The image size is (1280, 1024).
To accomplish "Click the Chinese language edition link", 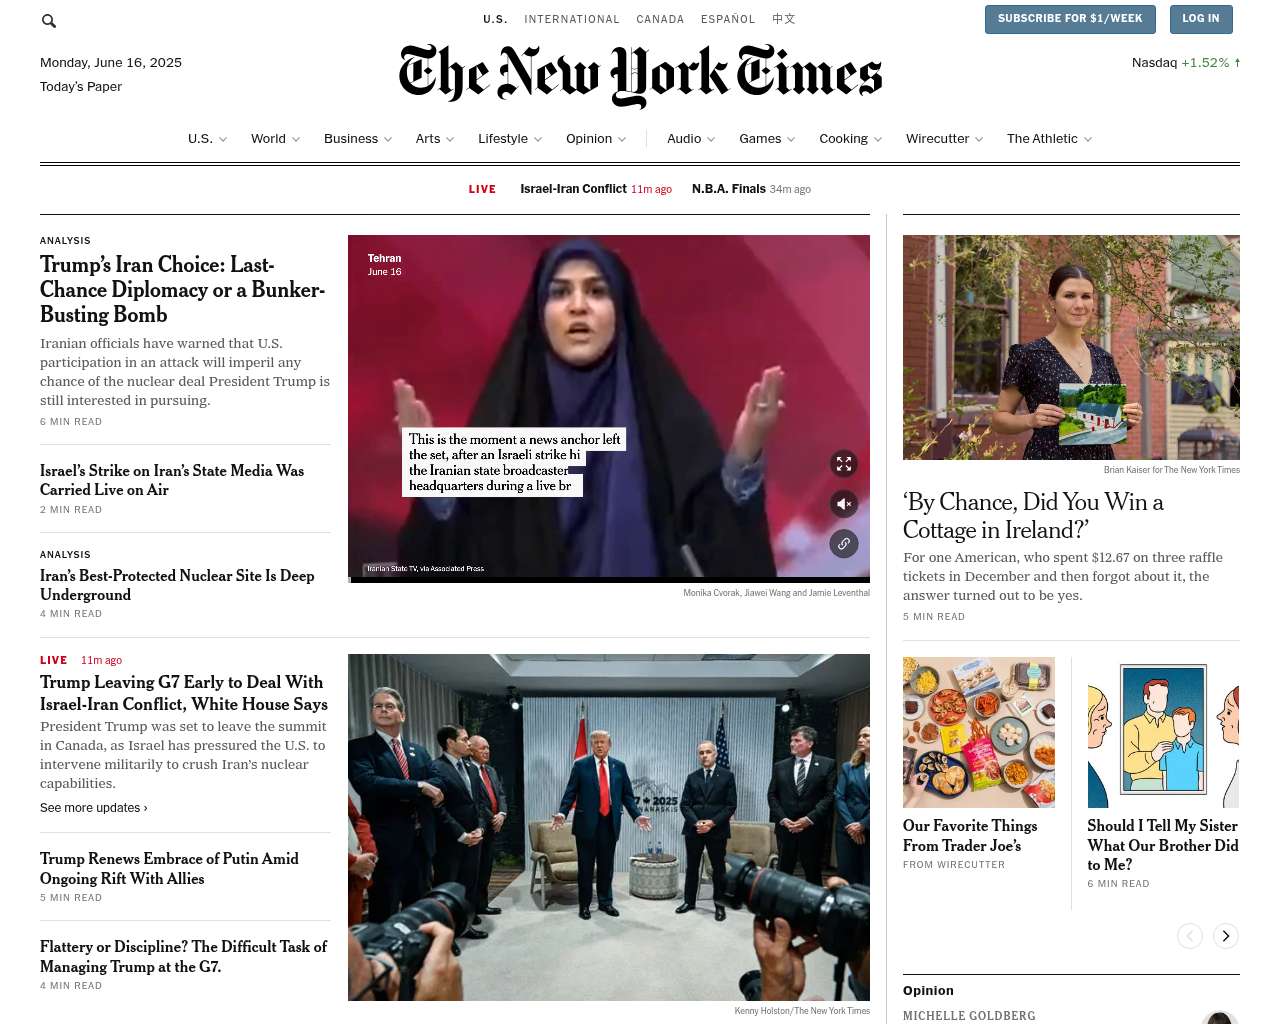I will pos(784,19).
